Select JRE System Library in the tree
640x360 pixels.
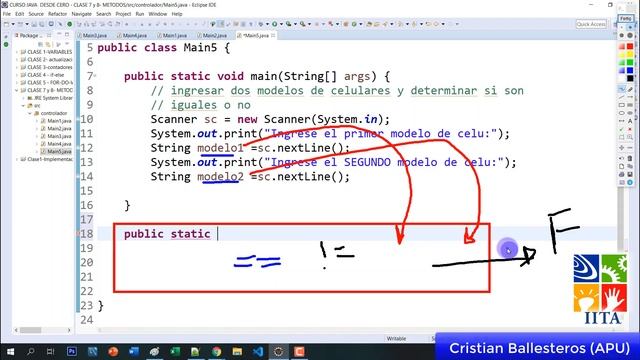50,98
